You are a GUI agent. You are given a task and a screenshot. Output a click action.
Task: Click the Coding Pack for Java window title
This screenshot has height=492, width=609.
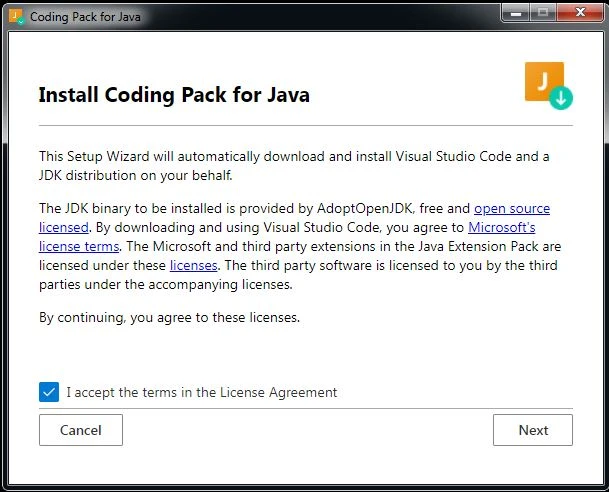(85, 17)
